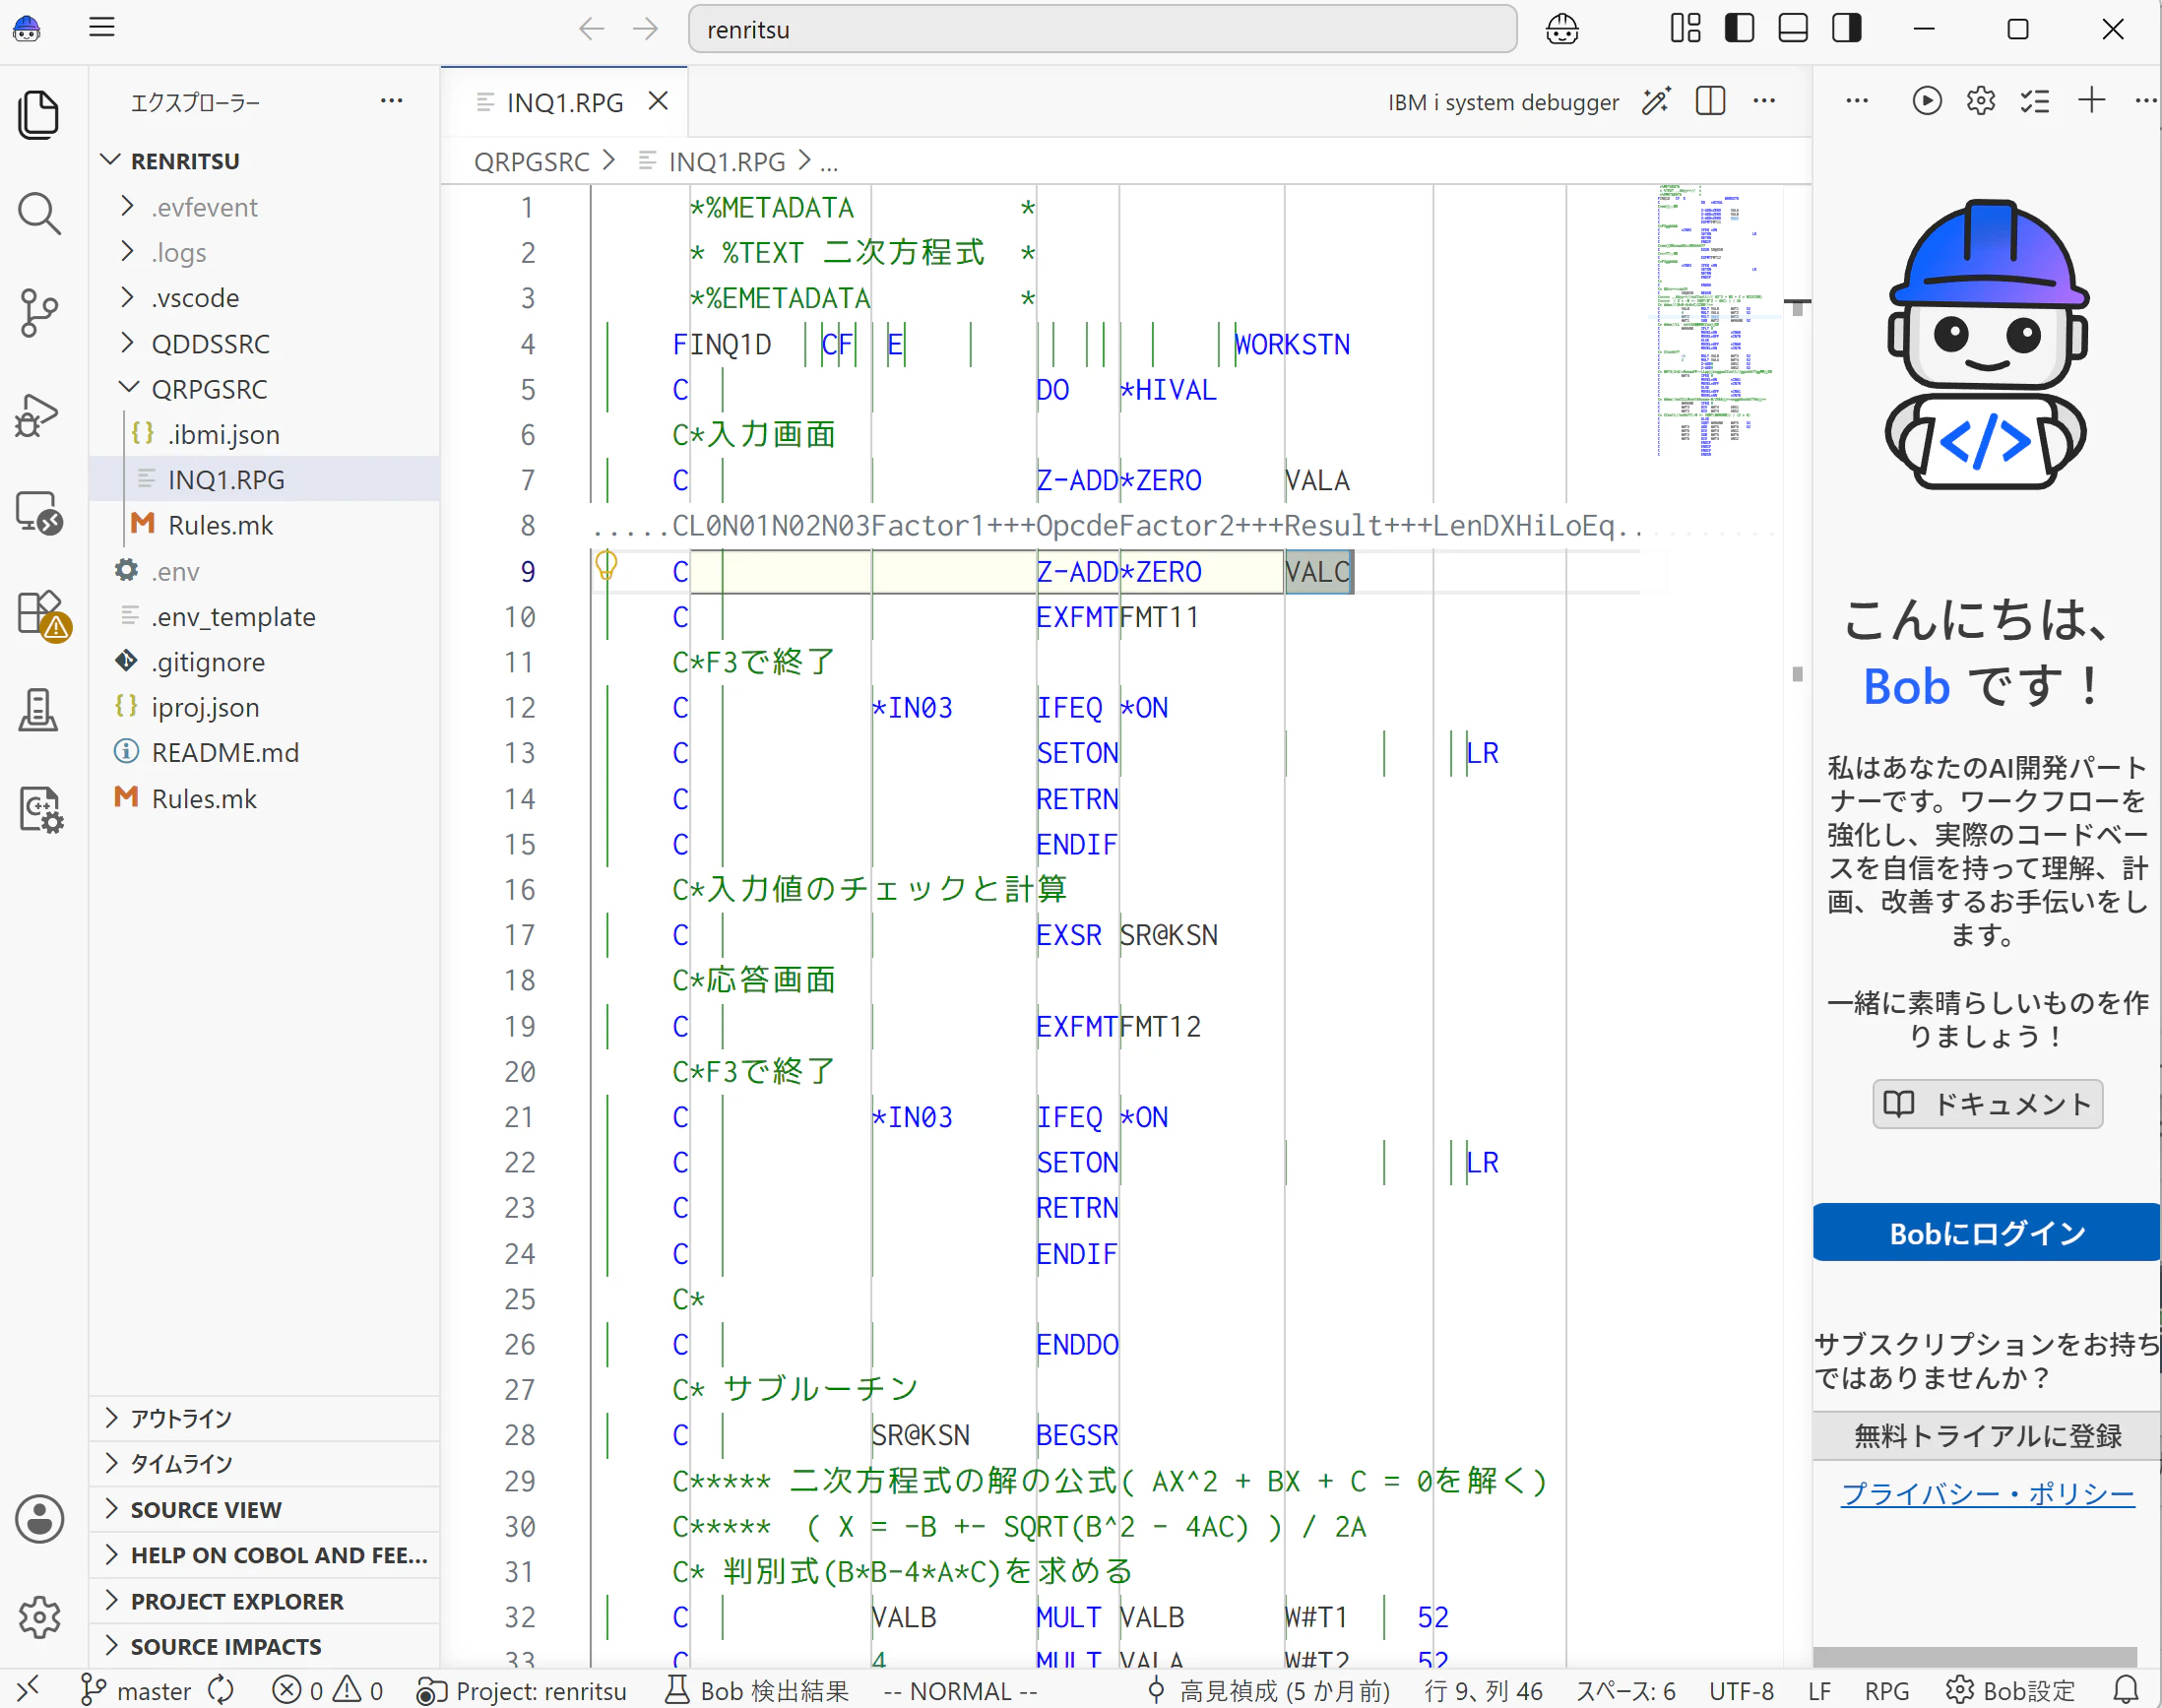This screenshot has height=1708, width=2162.
Task: Click the gear icon in Bob panel header
Action: [1980, 101]
